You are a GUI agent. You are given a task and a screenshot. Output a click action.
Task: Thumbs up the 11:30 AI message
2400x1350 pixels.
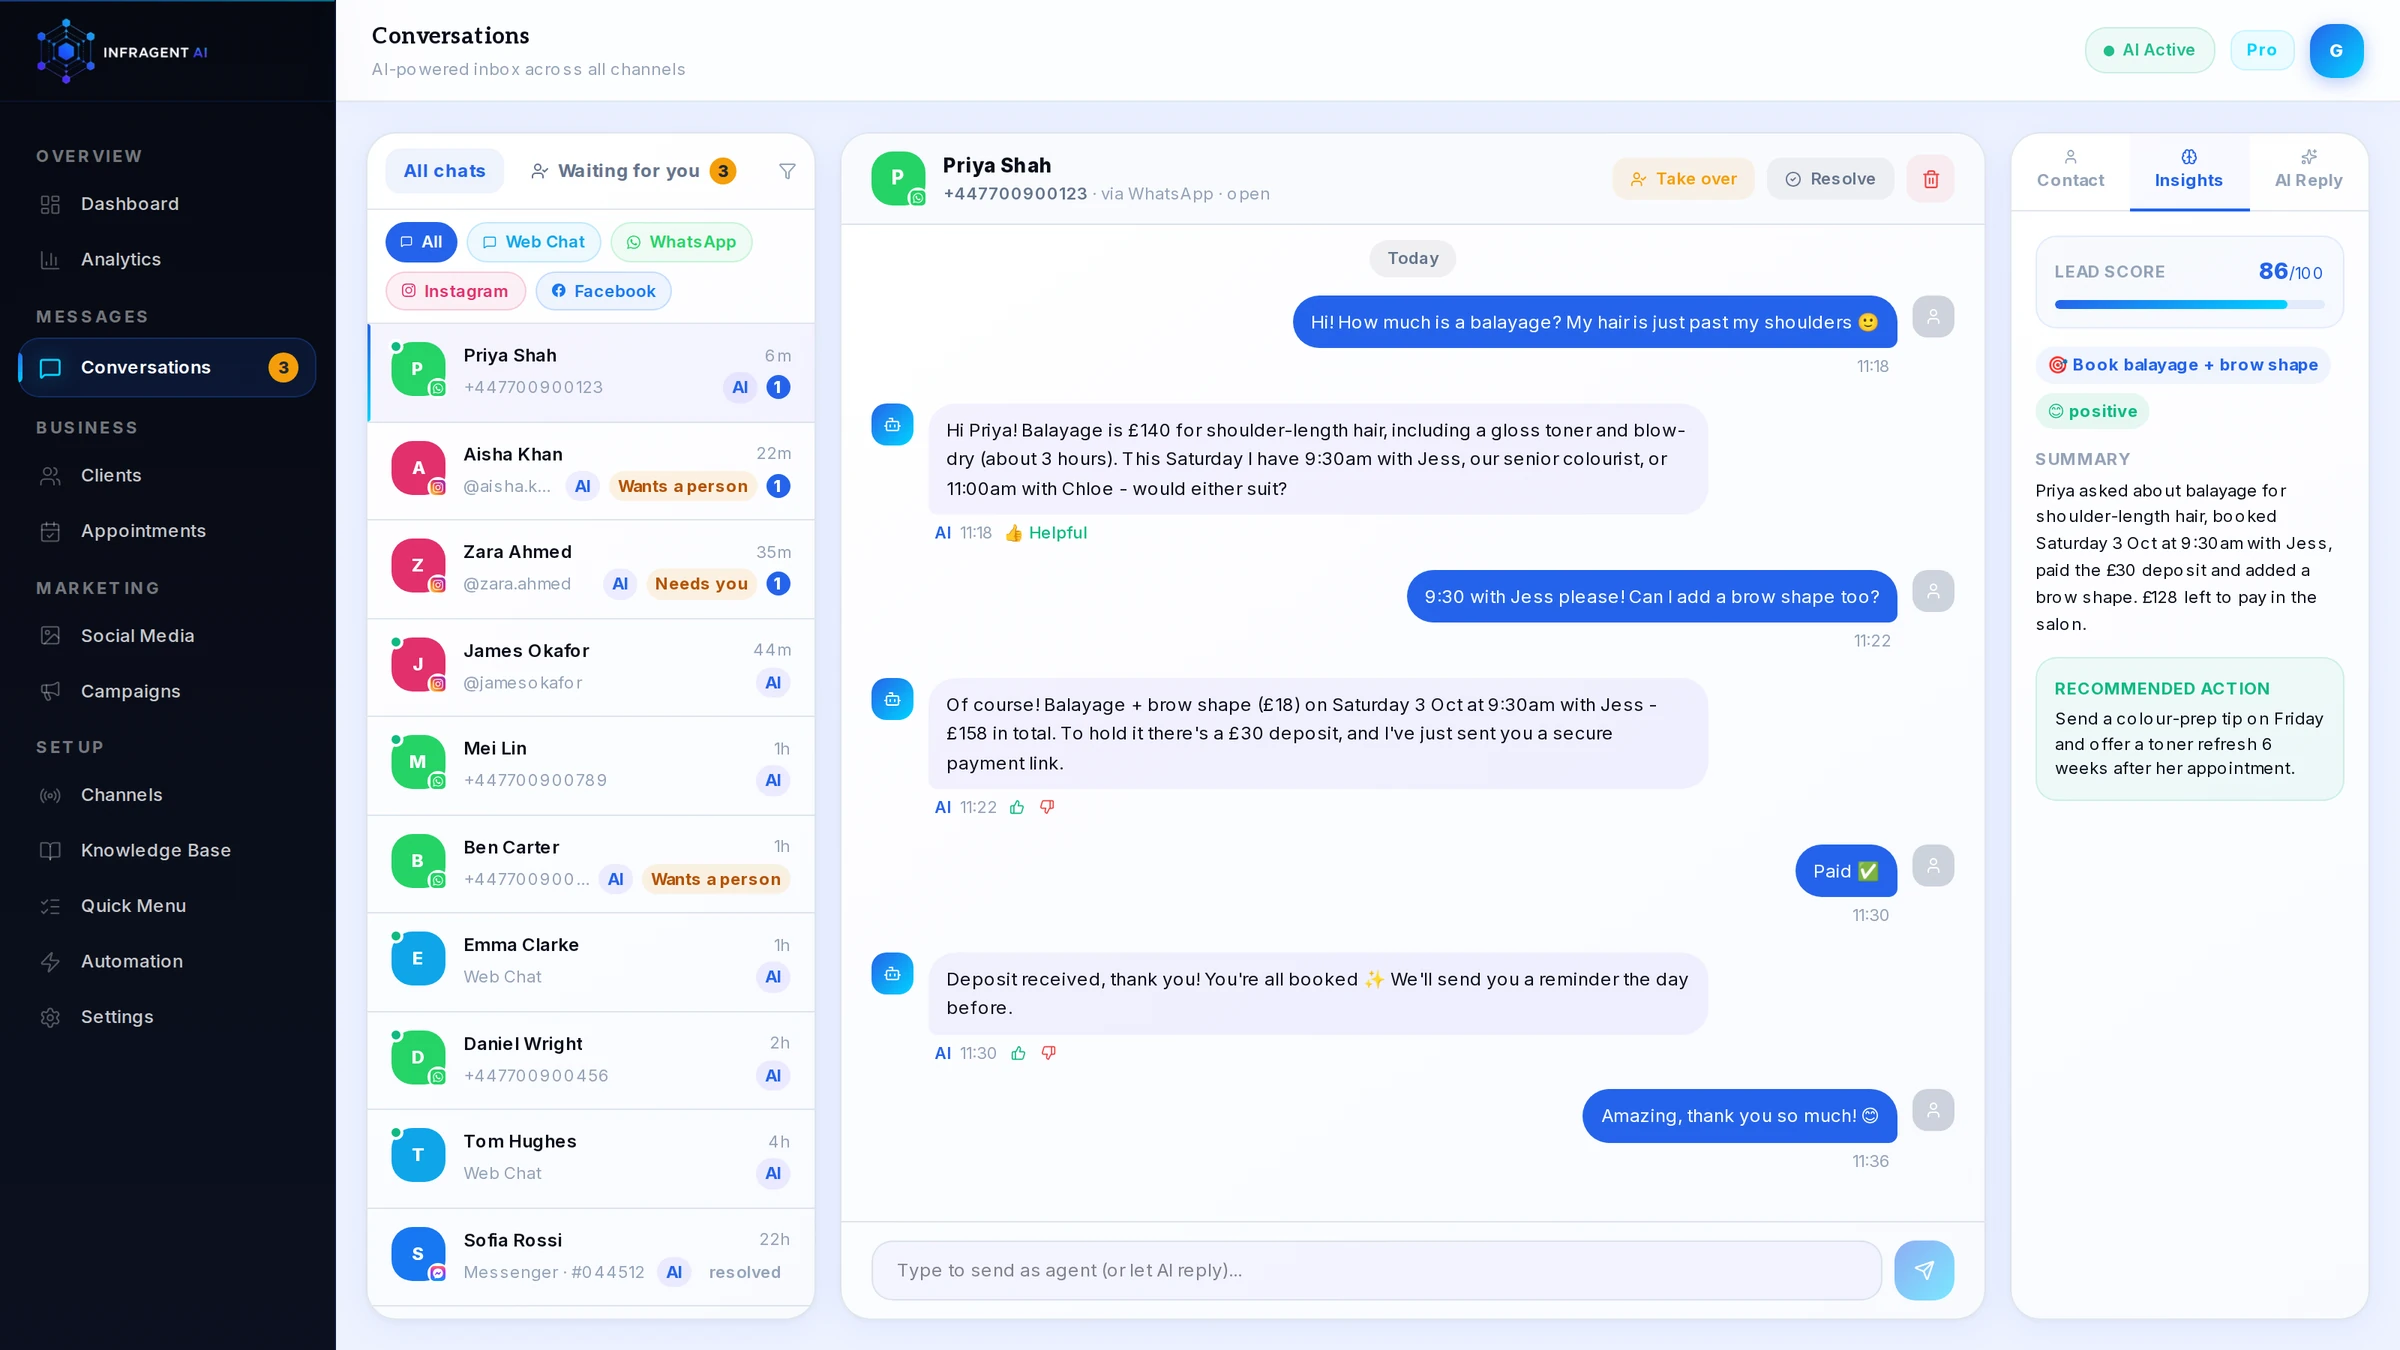(x=1018, y=1053)
